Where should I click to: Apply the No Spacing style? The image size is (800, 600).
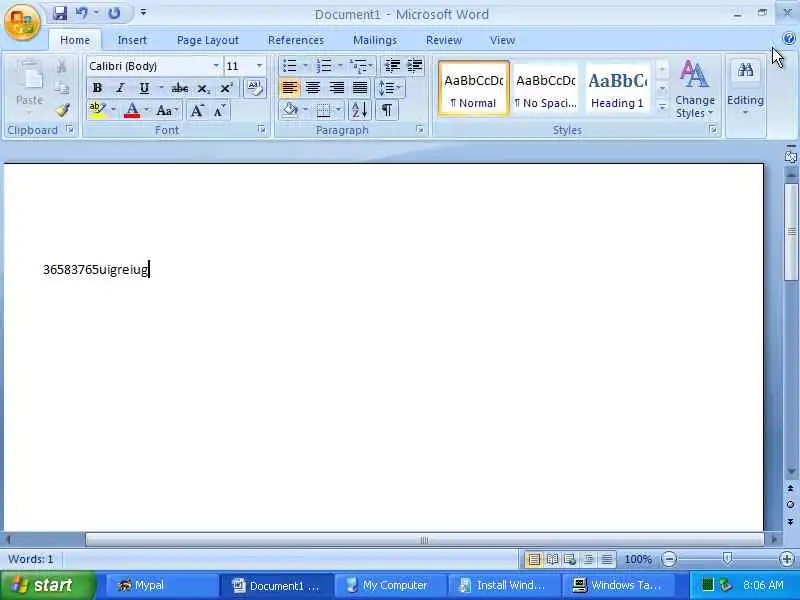pos(545,89)
